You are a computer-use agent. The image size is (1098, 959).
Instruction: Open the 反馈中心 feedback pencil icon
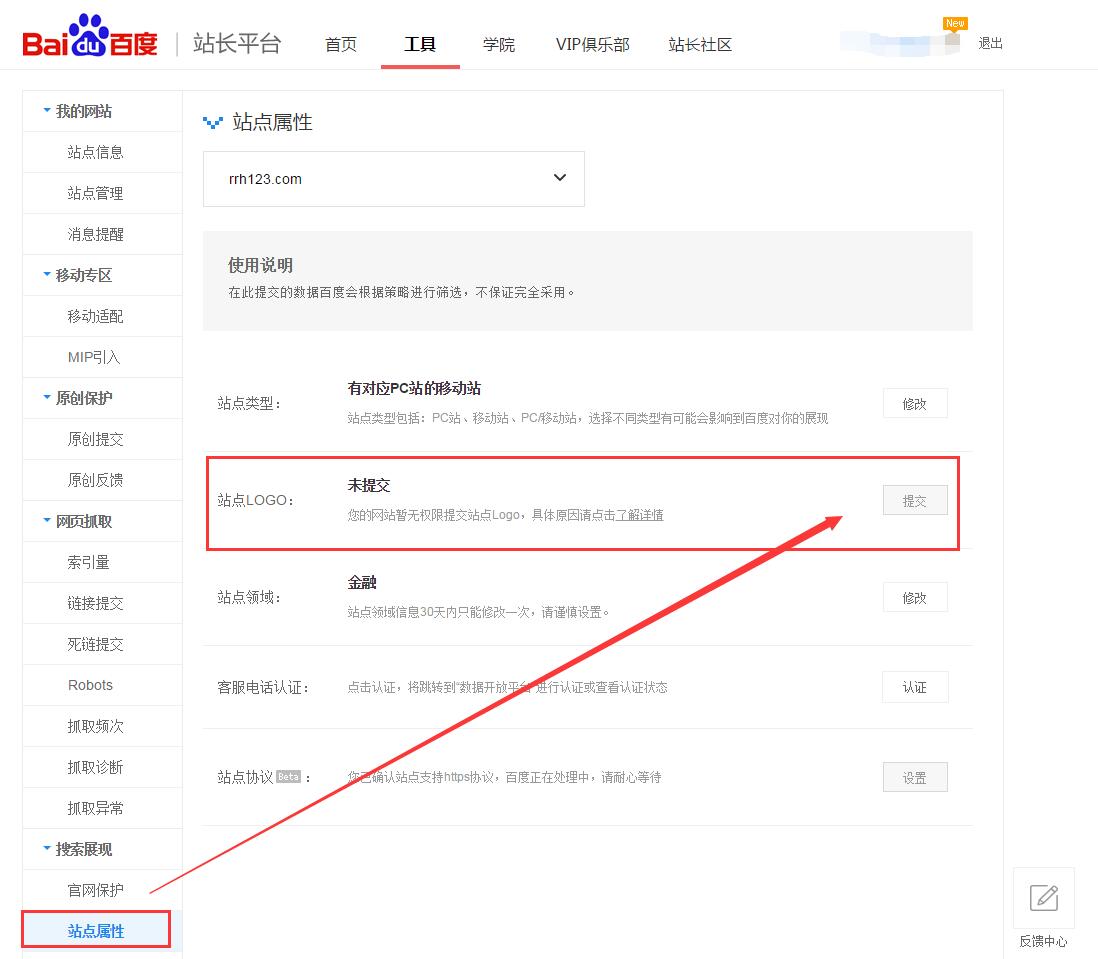(1043, 898)
